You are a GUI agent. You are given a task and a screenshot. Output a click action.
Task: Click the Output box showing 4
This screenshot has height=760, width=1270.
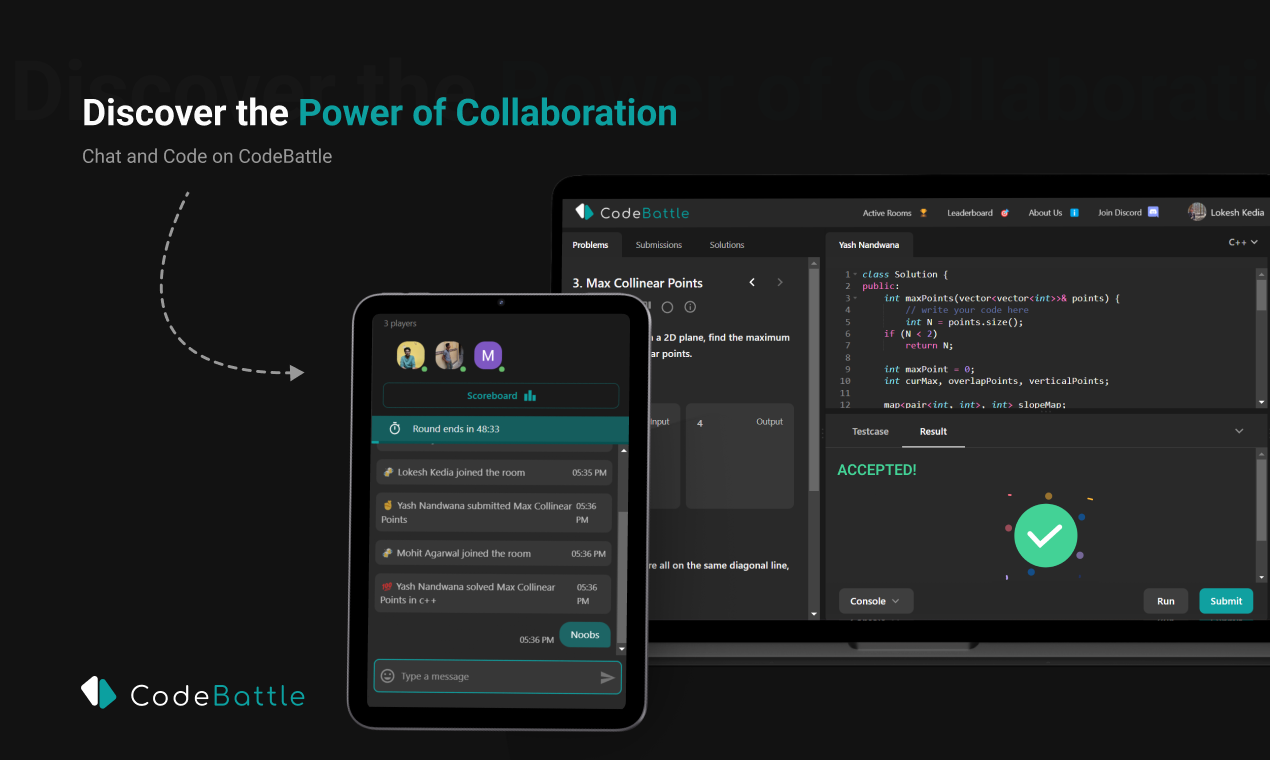click(740, 455)
